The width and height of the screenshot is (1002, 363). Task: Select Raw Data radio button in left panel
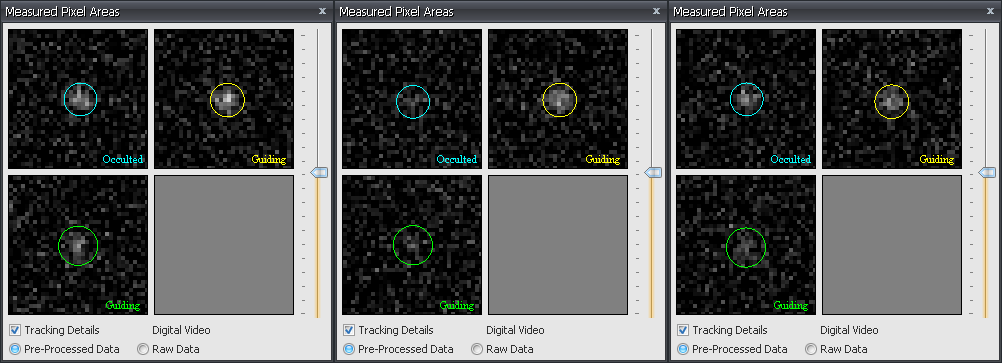(144, 349)
